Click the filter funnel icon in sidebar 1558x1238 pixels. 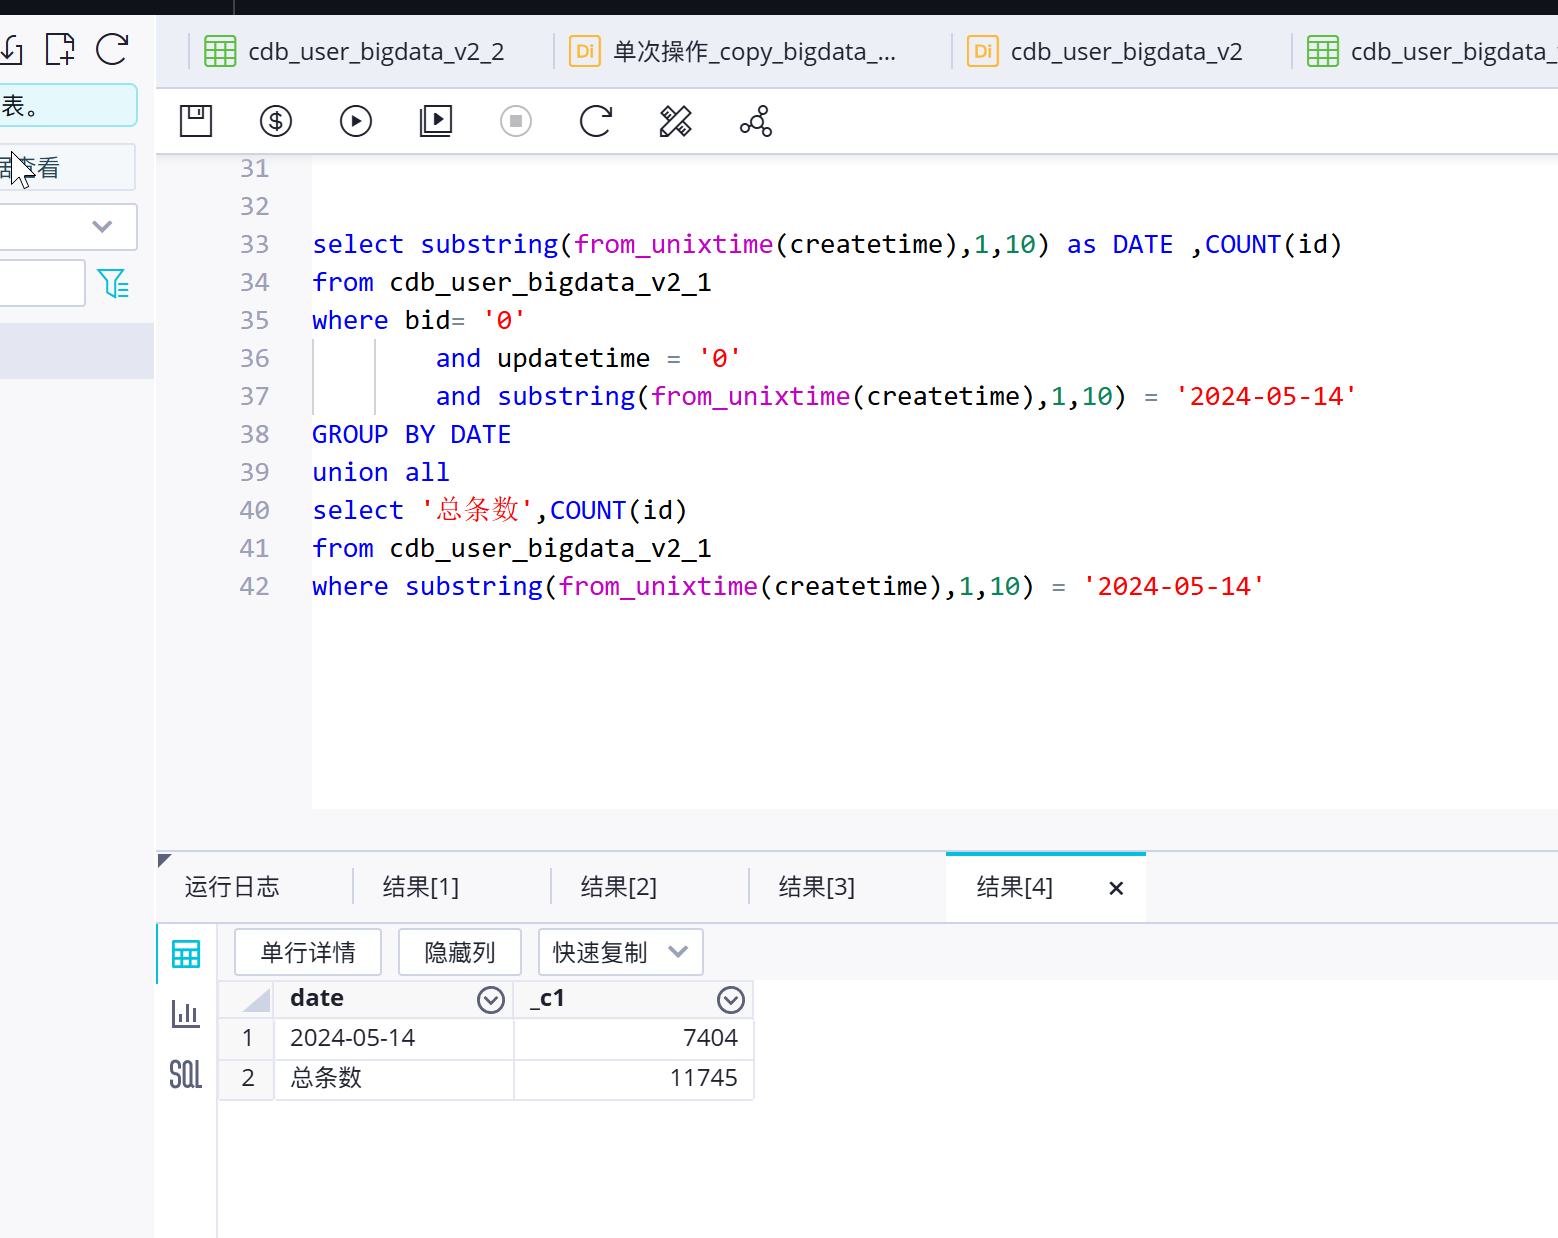click(114, 284)
